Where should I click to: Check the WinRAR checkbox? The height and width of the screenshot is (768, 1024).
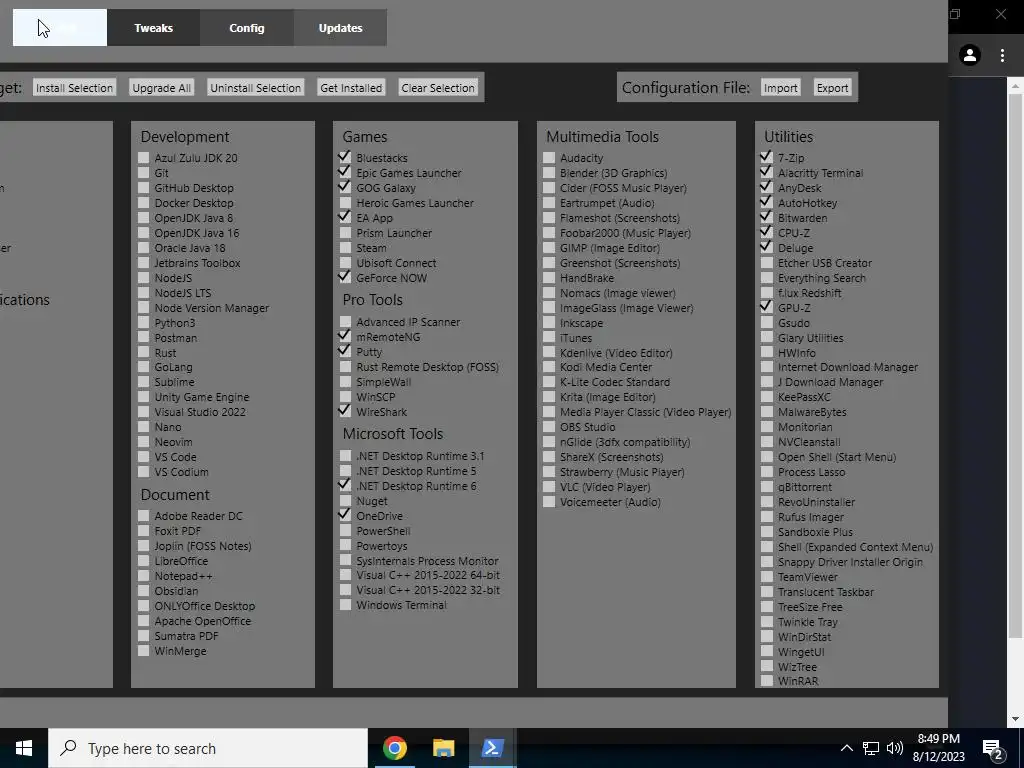click(767, 680)
